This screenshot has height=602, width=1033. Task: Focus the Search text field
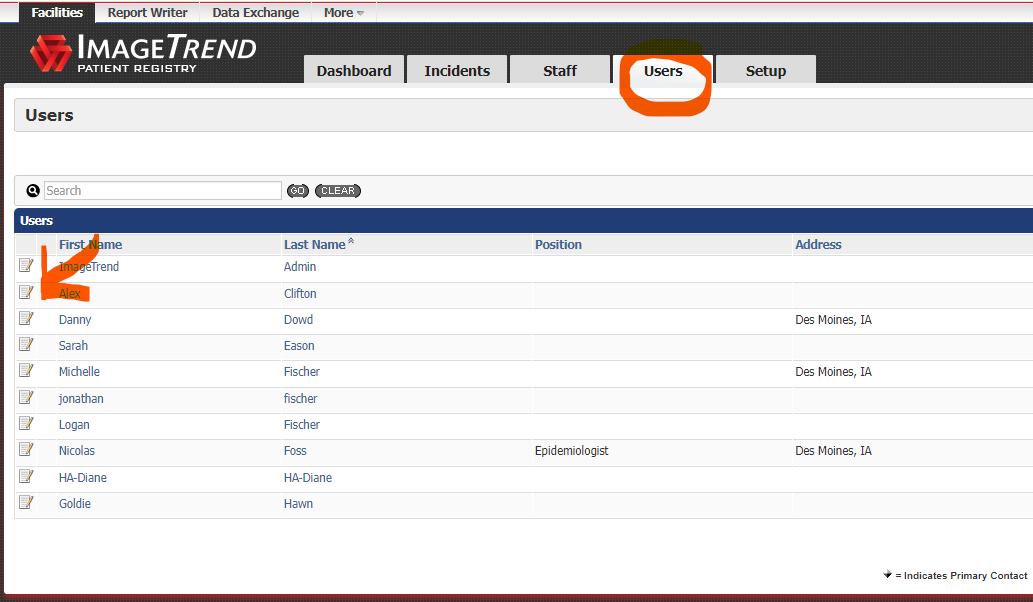(162, 191)
